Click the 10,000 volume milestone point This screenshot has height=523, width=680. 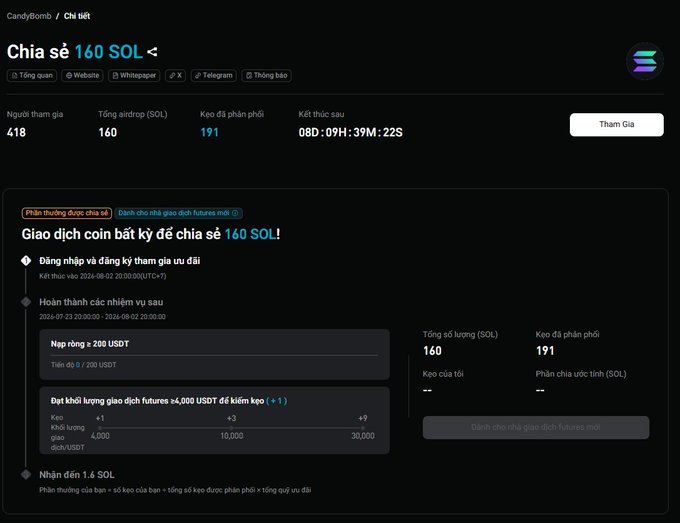click(x=232, y=428)
